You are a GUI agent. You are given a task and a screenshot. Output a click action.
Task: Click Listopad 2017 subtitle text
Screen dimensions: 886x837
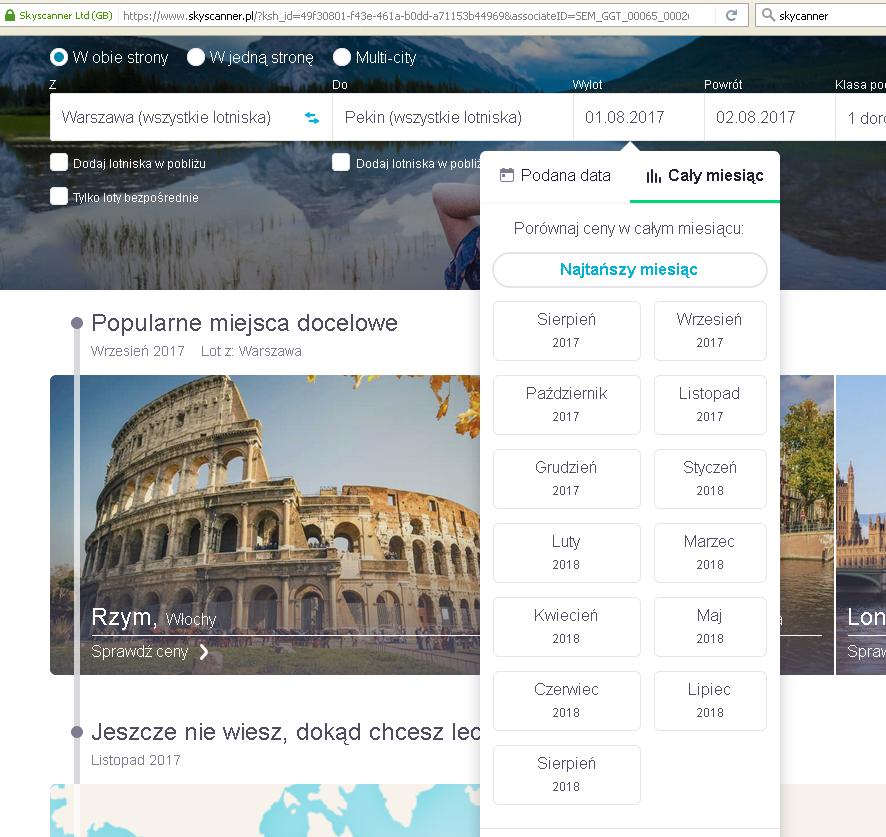point(136,760)
